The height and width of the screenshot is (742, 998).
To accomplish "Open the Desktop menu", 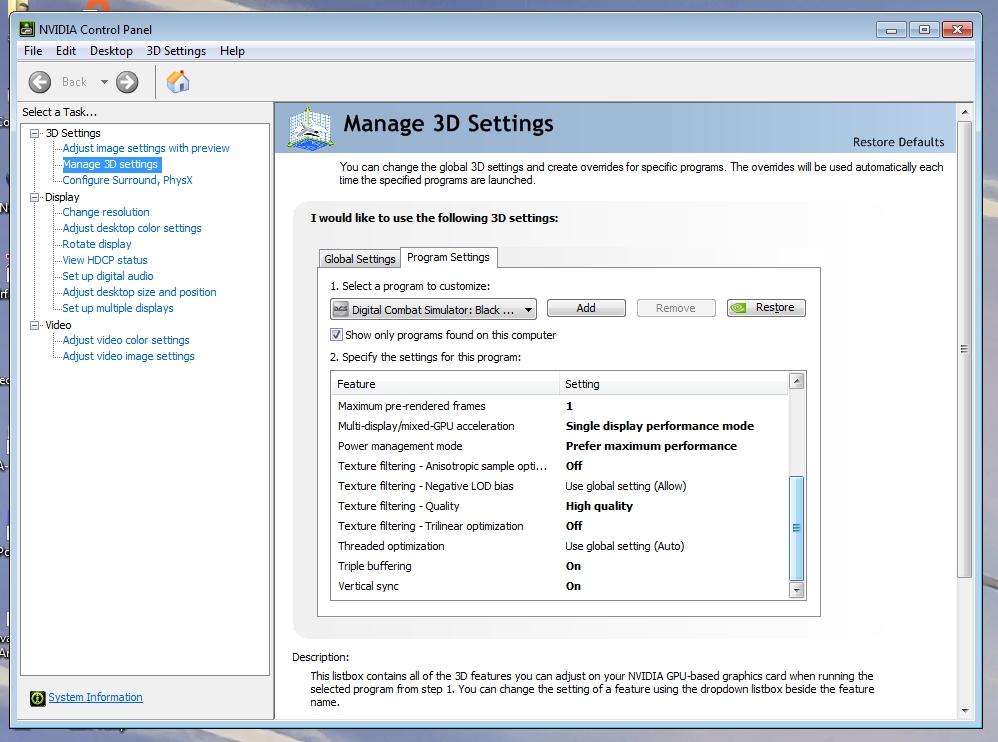I will (111, 51).
